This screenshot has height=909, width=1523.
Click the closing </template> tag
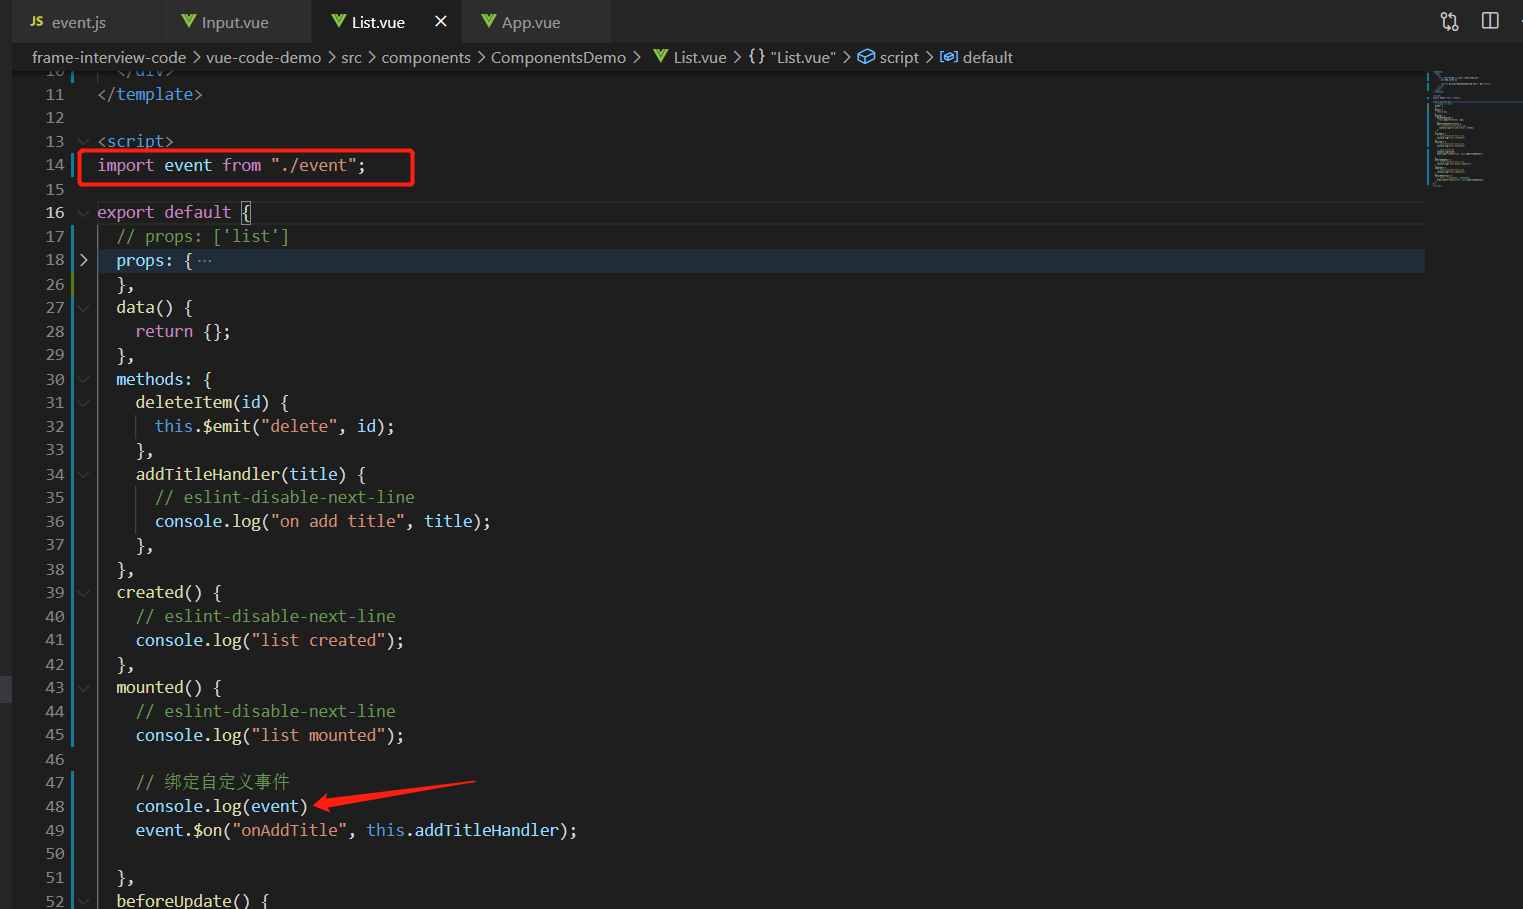pyautogui.click(x=150, y=94)
